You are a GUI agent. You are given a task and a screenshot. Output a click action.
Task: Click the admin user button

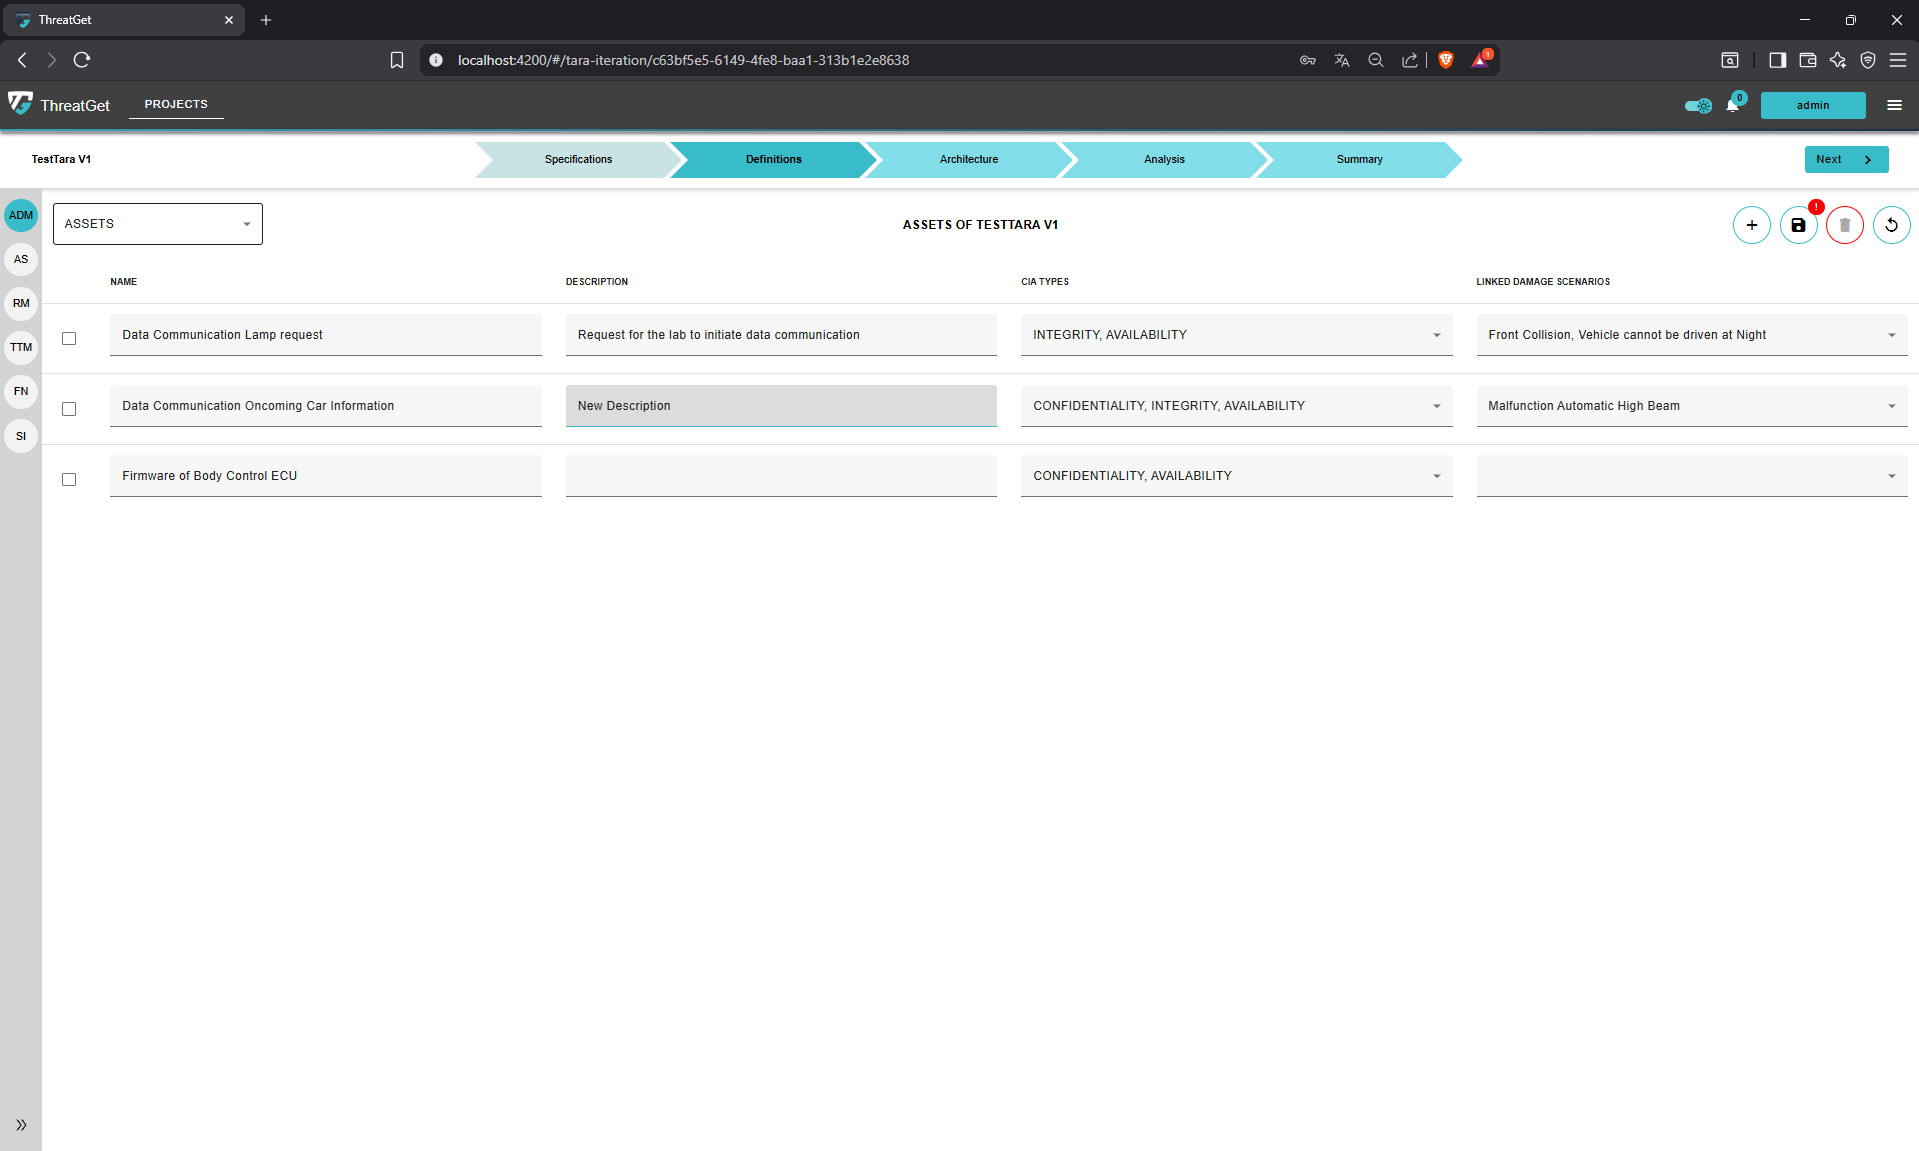1812,105
